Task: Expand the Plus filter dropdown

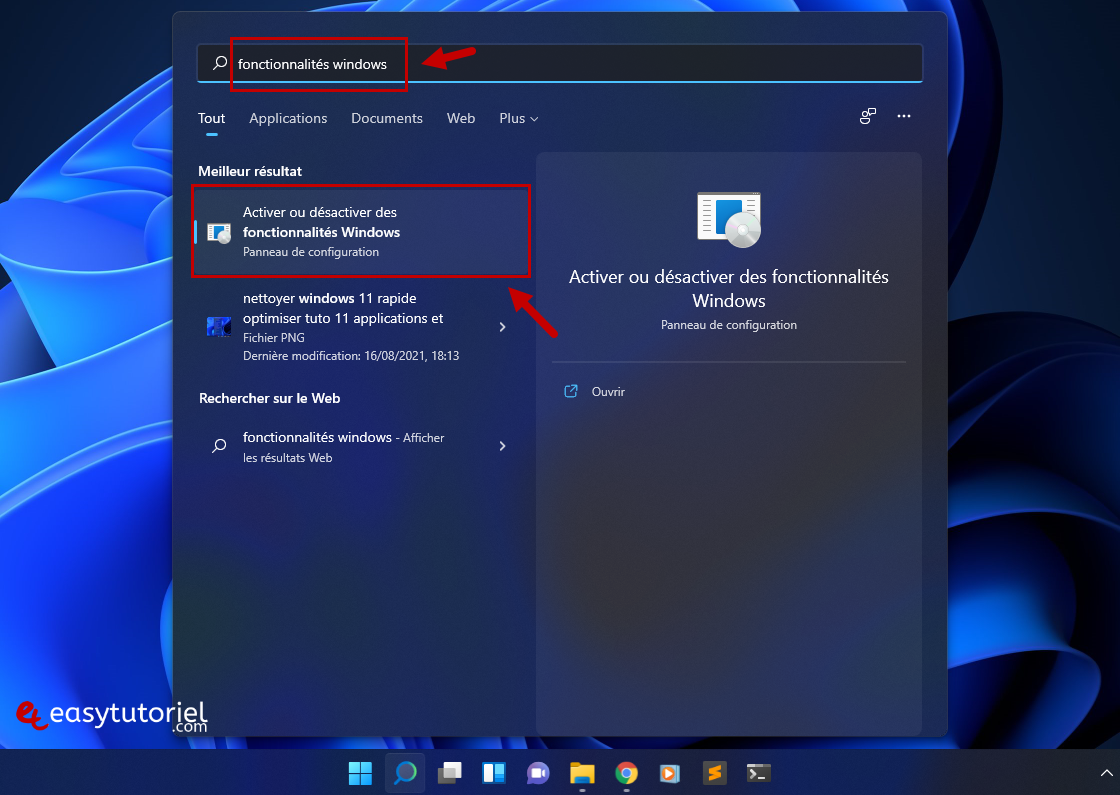Action: pos(518,118)
